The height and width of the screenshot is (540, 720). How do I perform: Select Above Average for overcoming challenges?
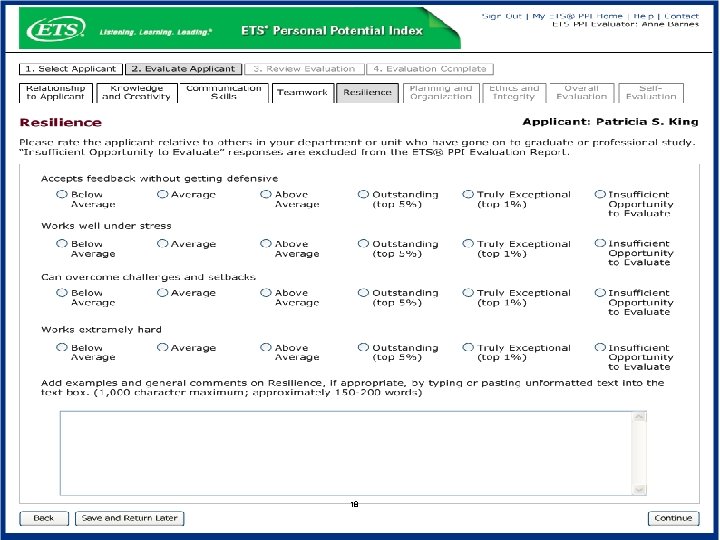pyautogui.click(x=266, y=292)
